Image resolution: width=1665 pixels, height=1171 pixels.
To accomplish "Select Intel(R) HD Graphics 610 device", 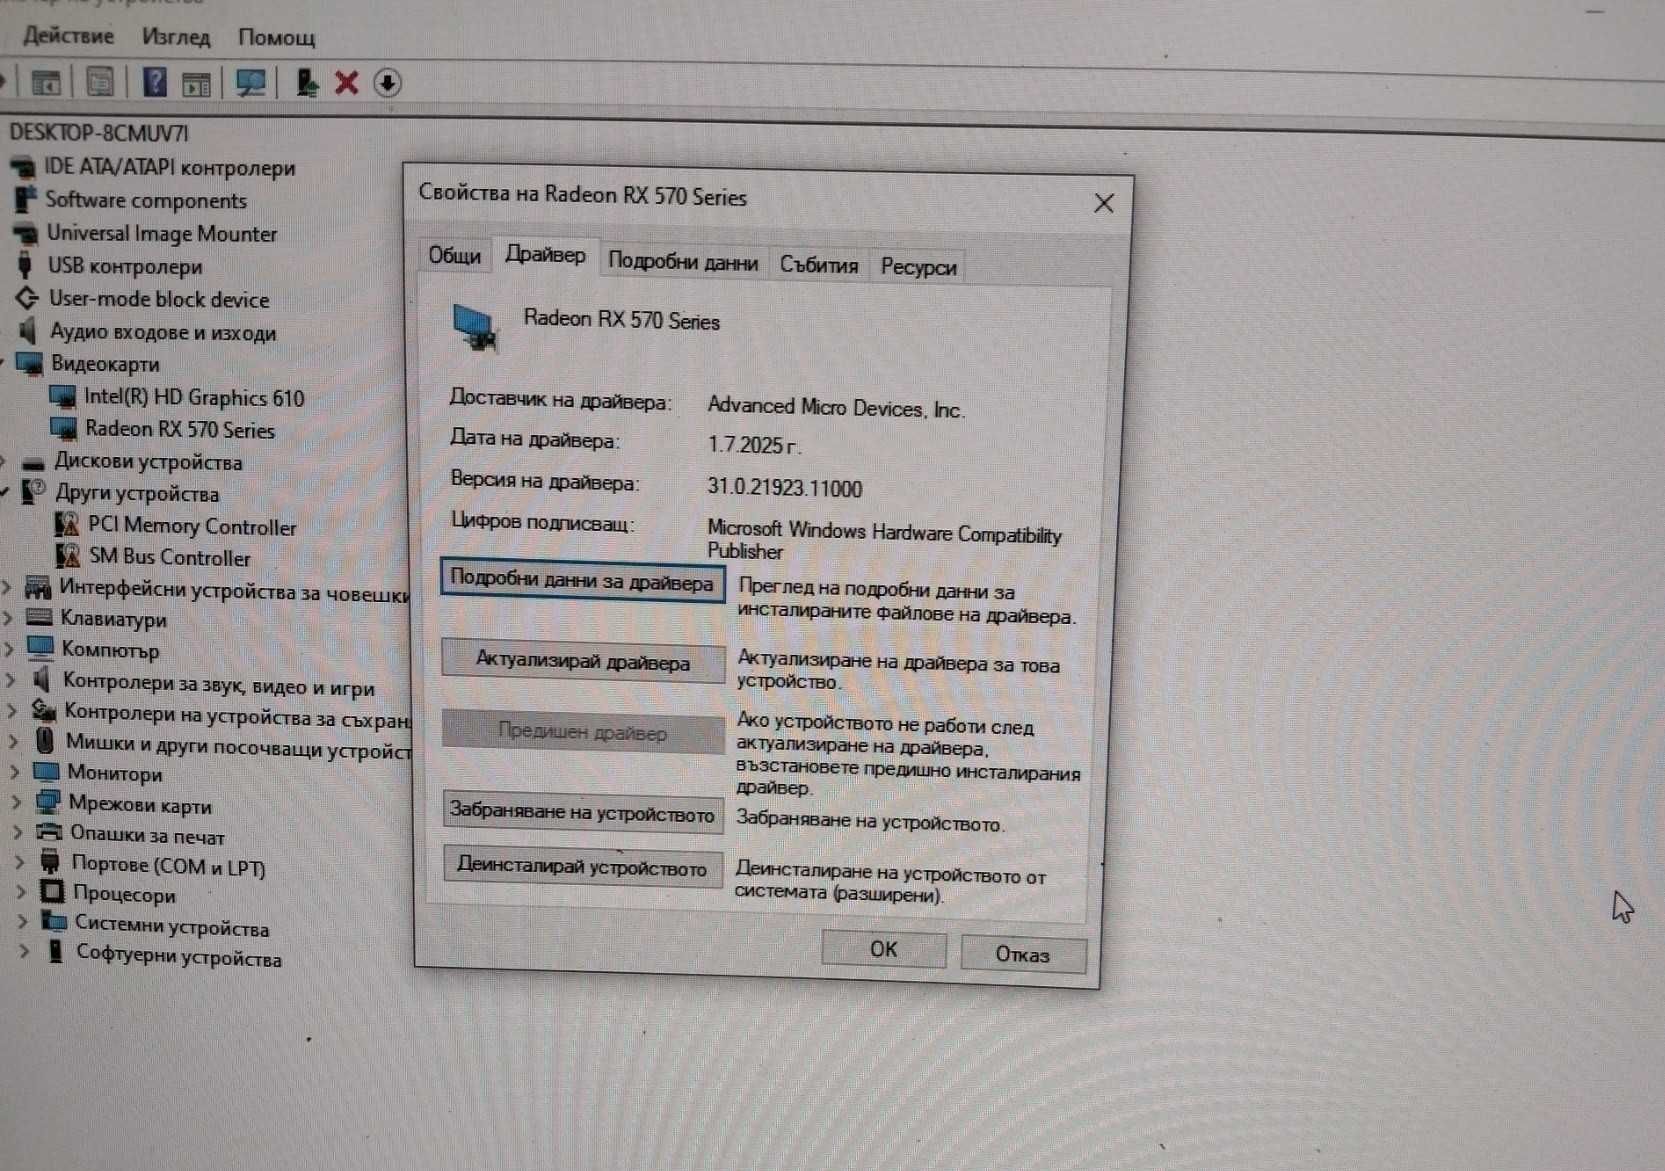I will (194, 398).
